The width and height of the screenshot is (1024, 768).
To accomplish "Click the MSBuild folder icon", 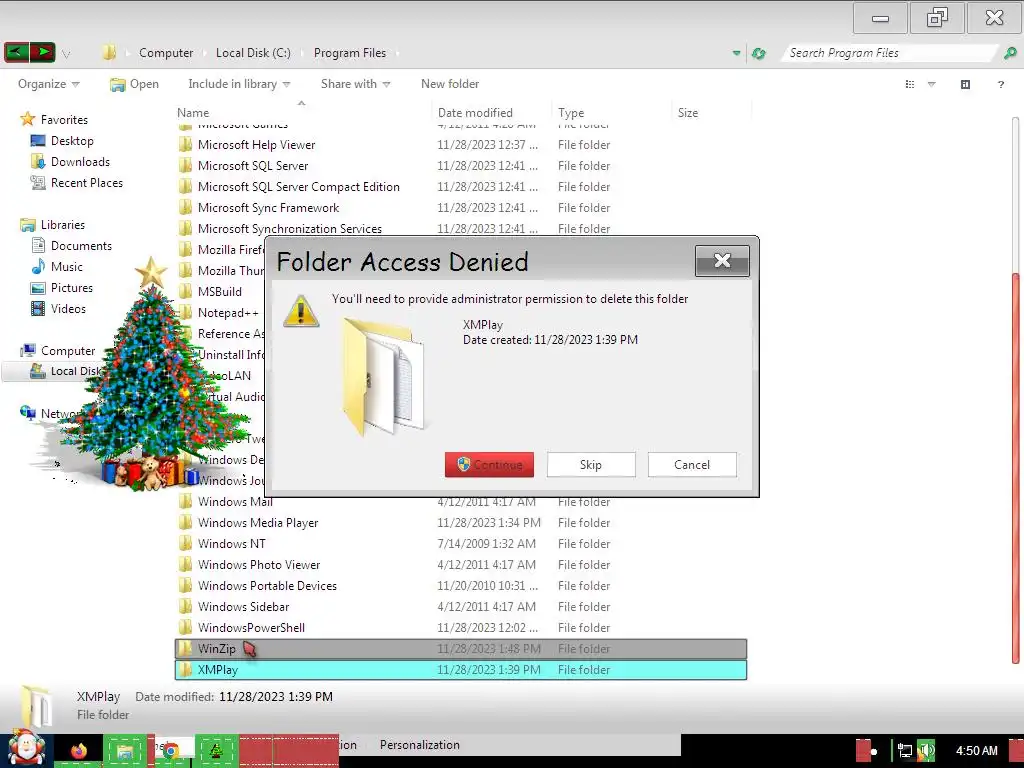I will [x=186, y=291].
